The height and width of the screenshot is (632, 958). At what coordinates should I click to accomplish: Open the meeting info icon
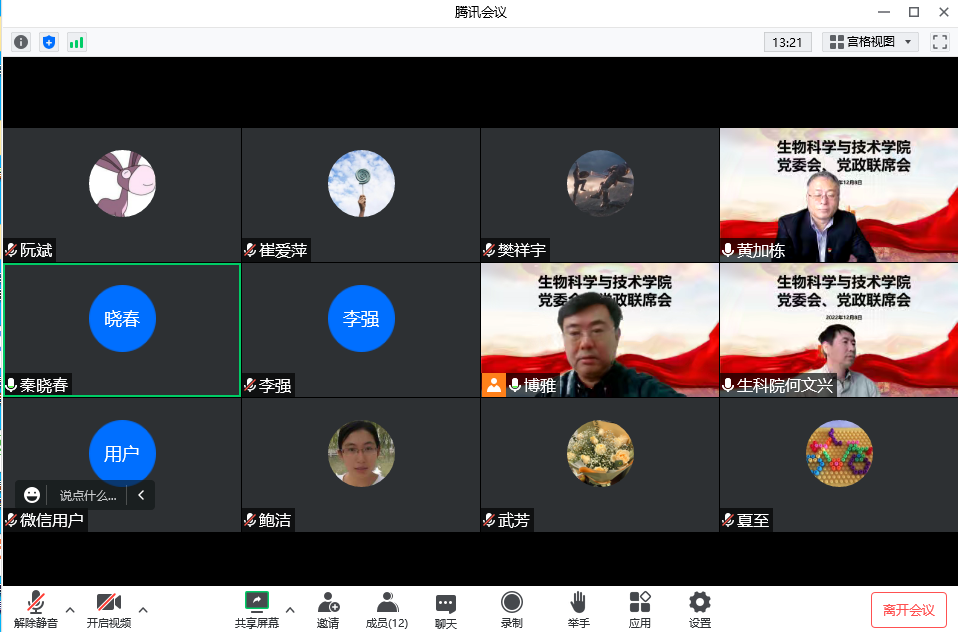[x=21, y=42]
